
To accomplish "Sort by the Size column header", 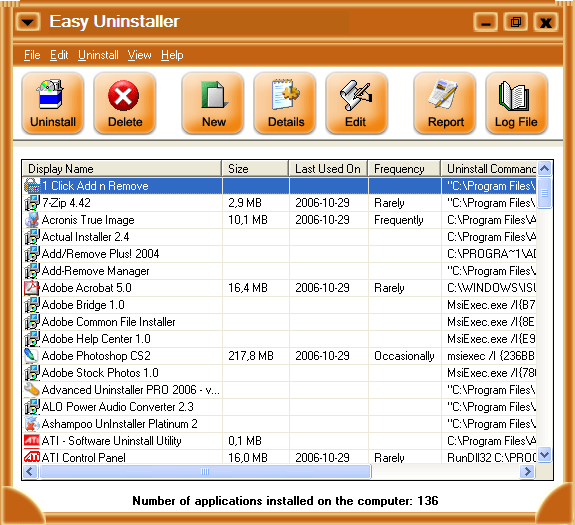I will 255,169.
